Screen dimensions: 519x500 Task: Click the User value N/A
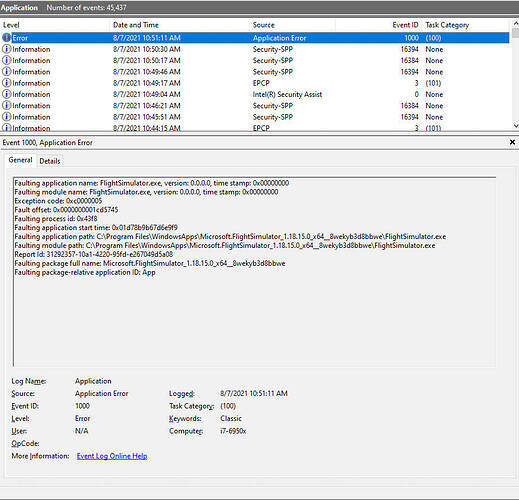click(x=81, y=431)
